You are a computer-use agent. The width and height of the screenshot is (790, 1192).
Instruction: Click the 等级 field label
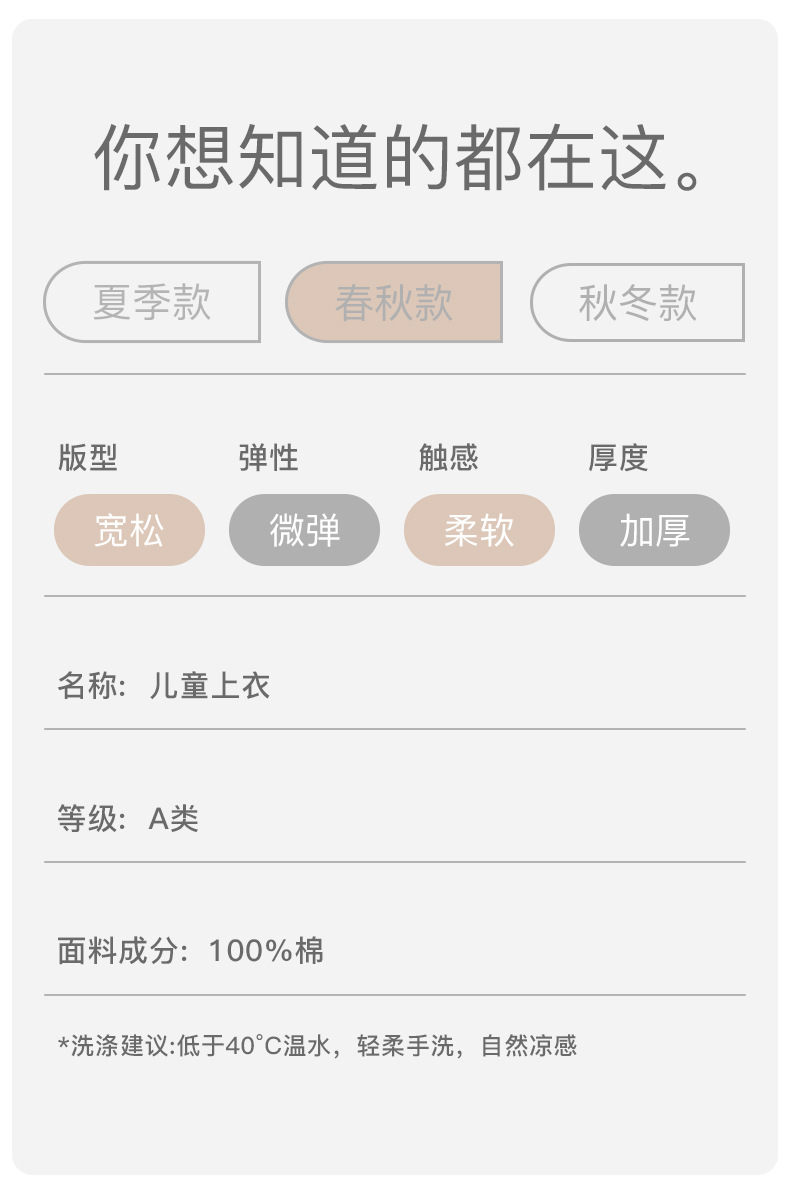88,819
